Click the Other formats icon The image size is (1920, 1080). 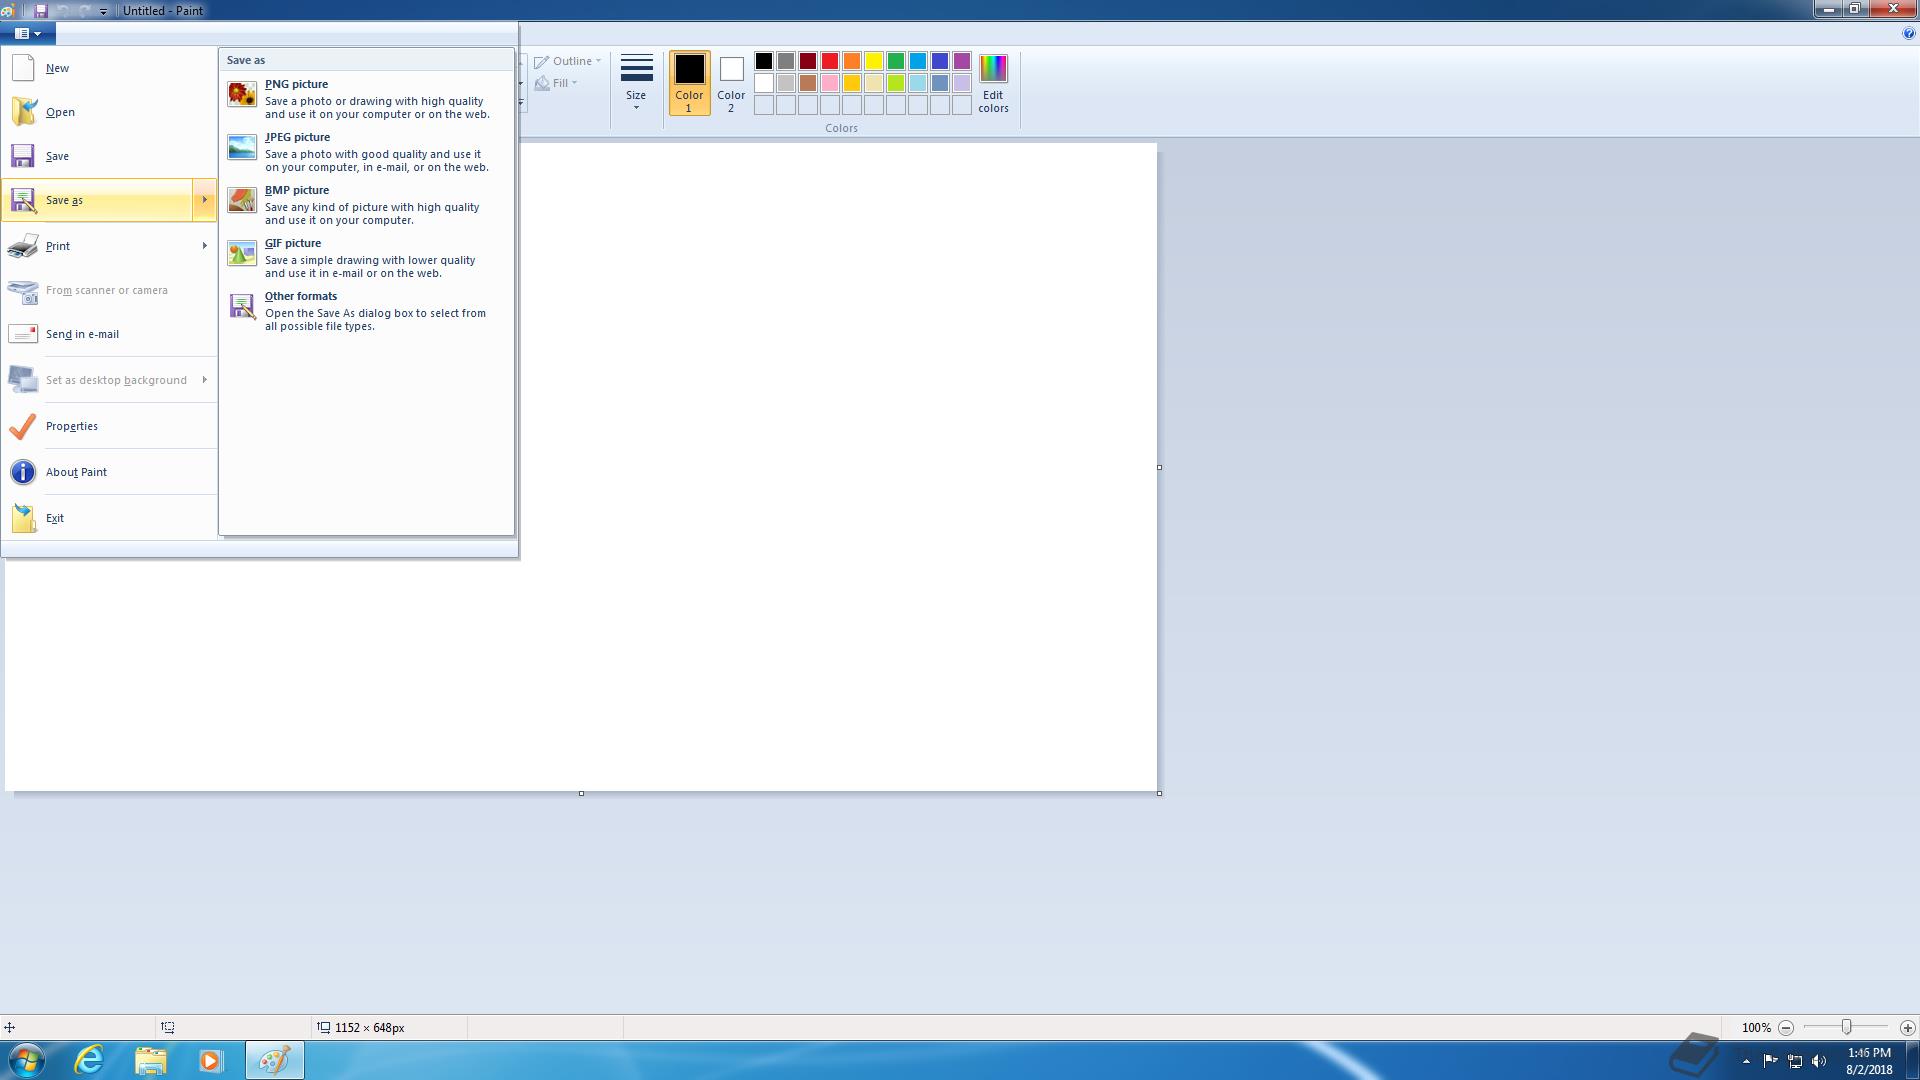pos(242,306)
